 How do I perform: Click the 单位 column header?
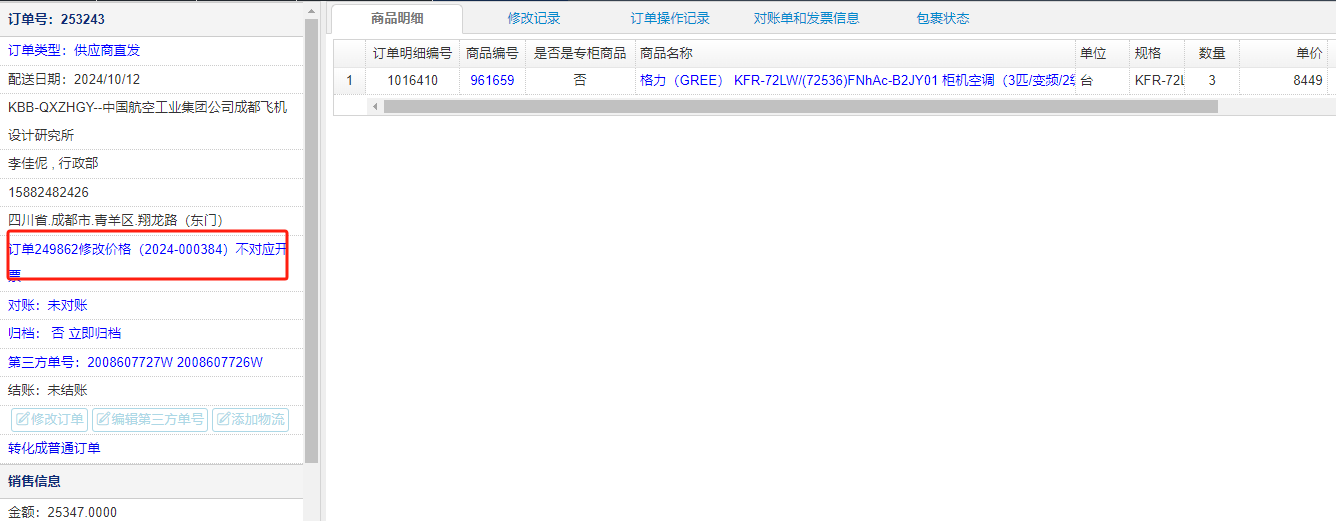tap(1102, 53)
